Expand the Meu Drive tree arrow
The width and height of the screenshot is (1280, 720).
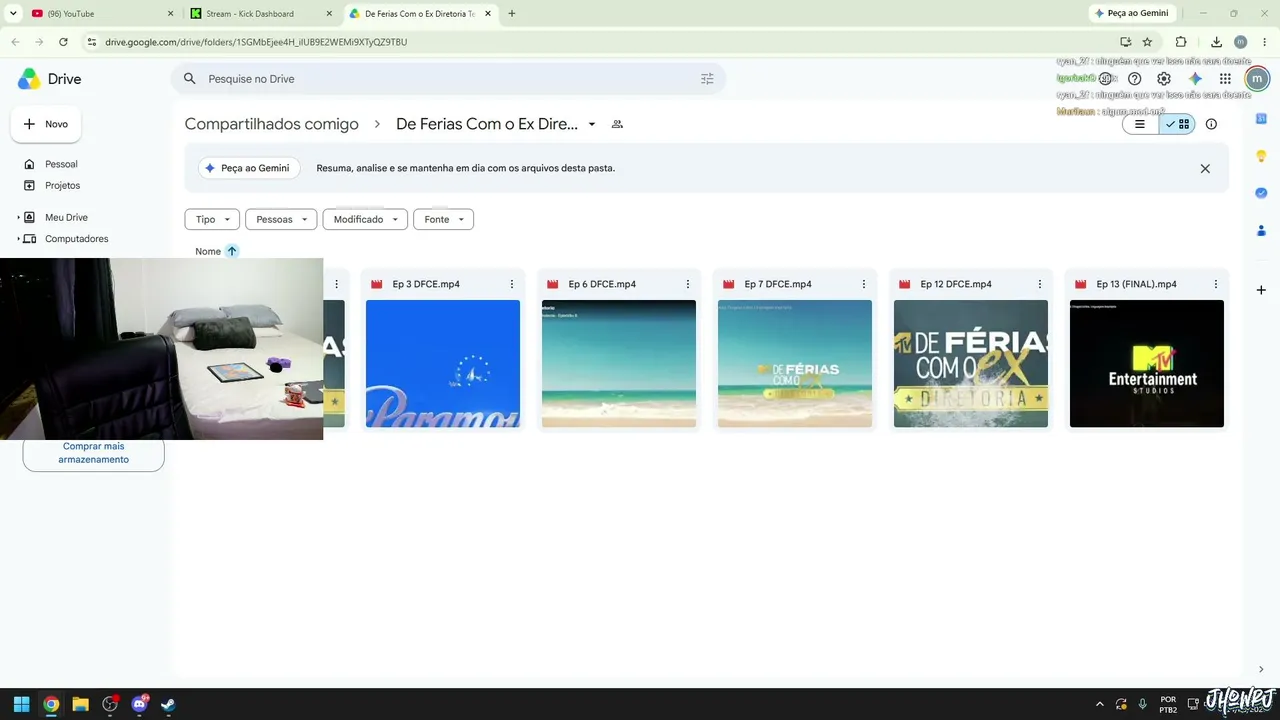tap(18, 217)
